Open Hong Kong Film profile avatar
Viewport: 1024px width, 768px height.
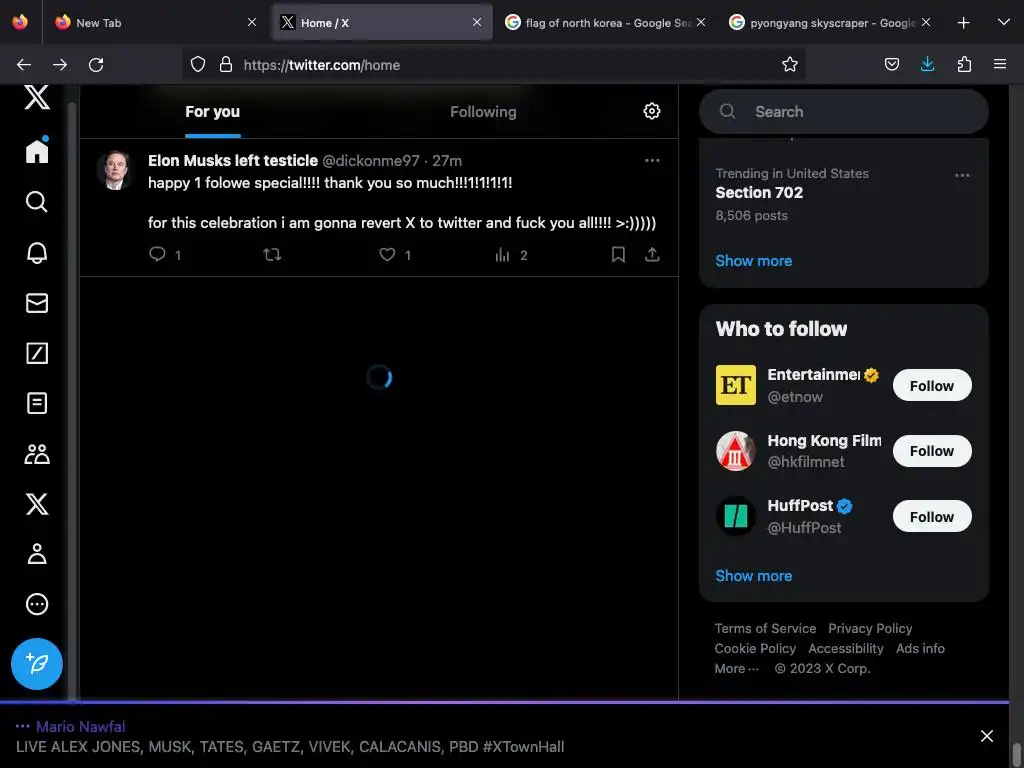(735, 451)
